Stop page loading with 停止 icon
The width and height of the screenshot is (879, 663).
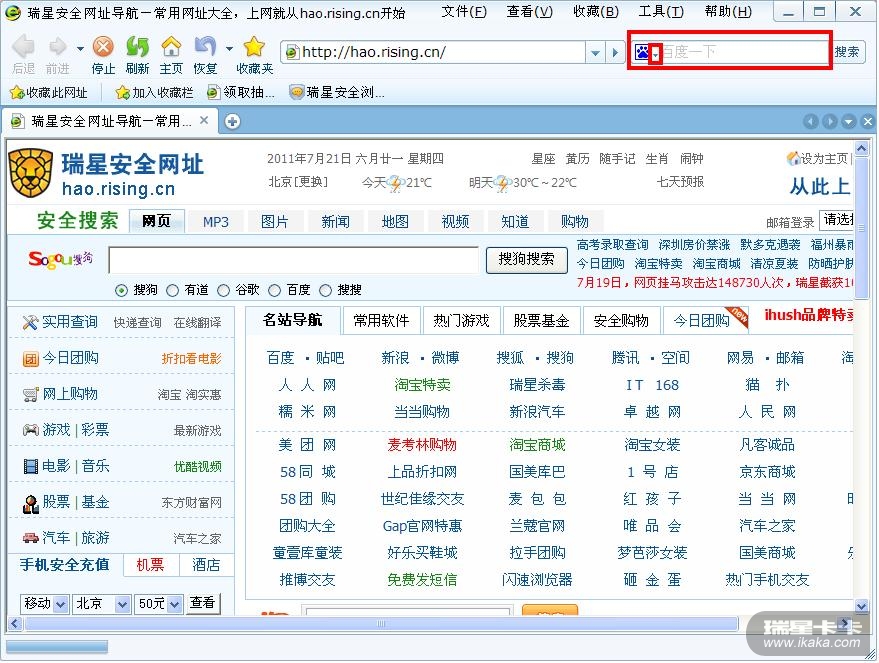click(x=103, y=47)
